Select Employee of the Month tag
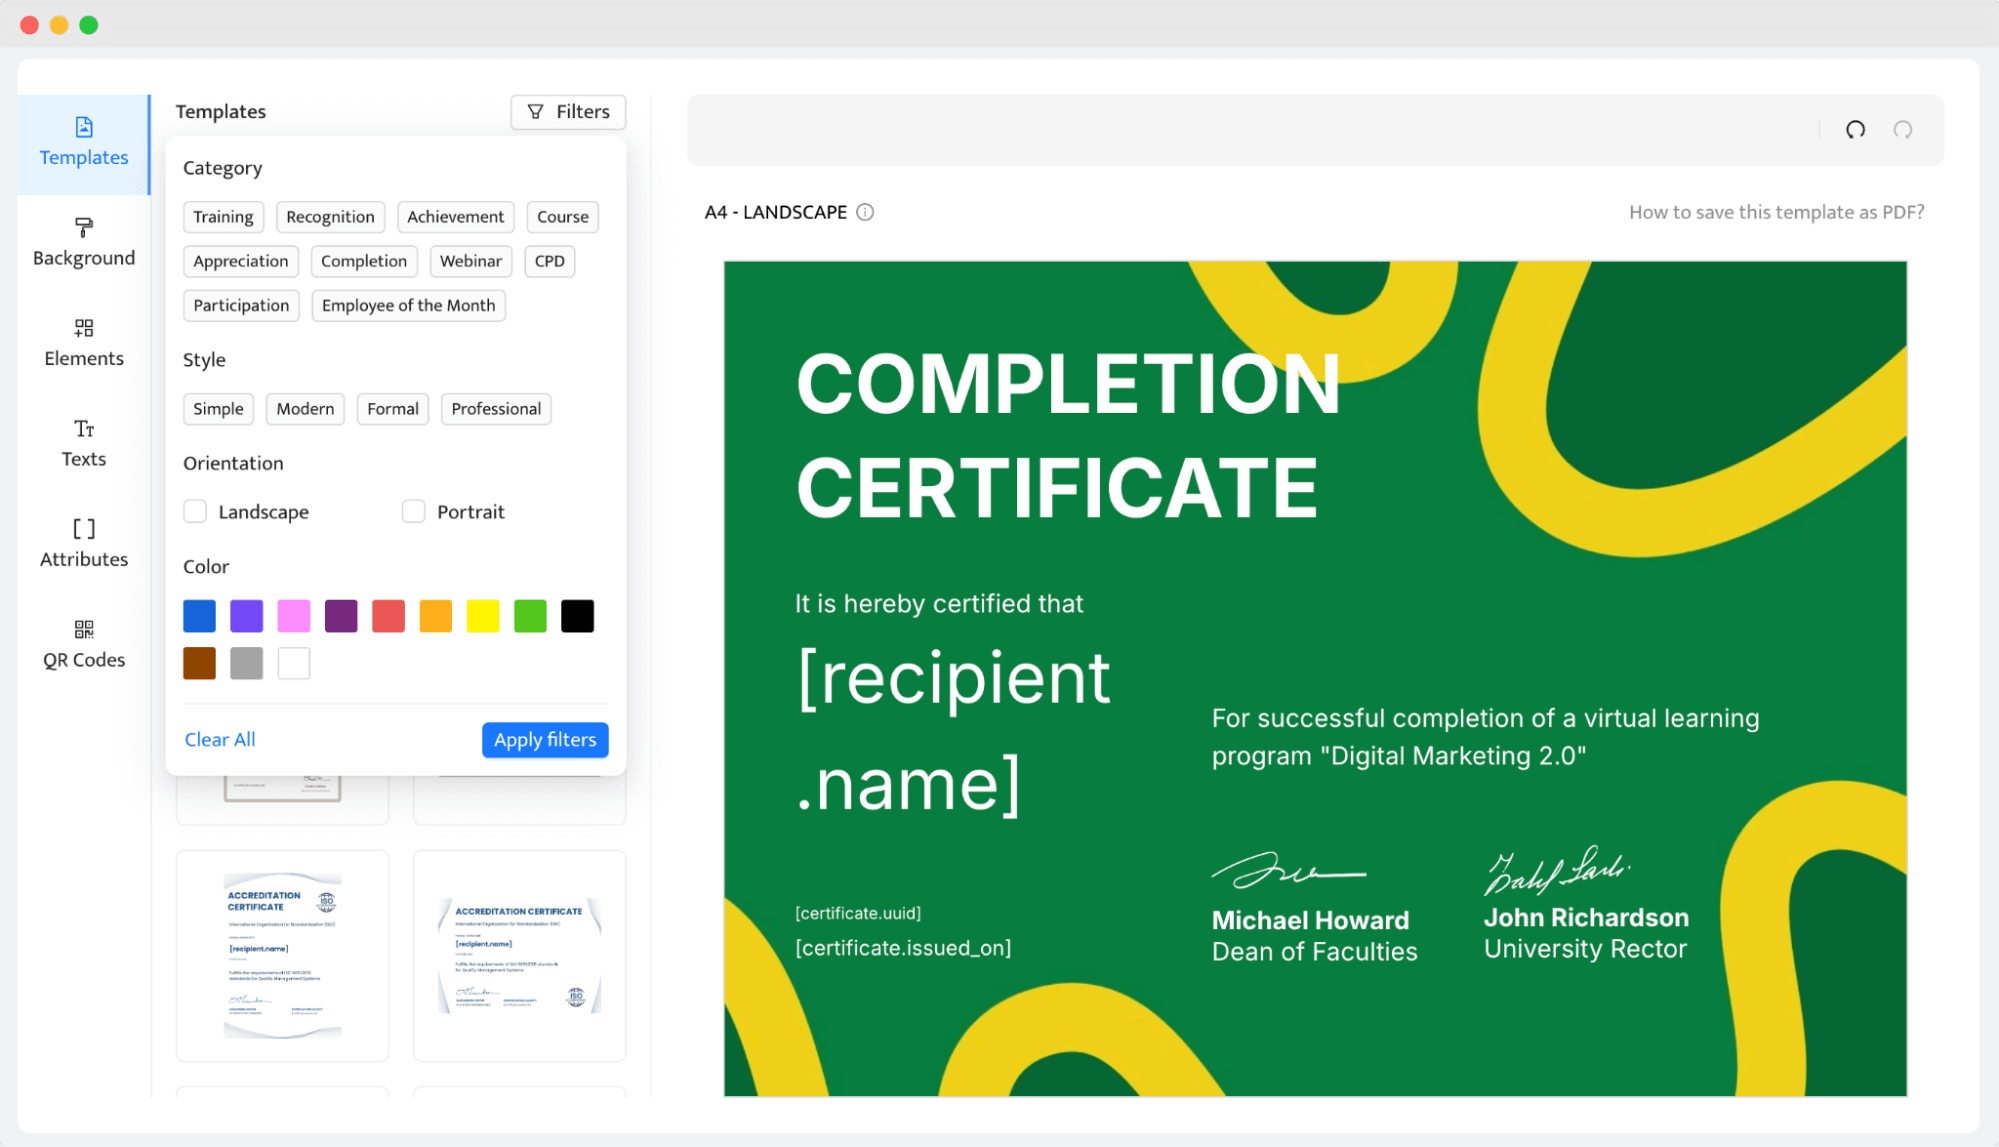The width and height of the screenshot is (1999, 1147). click(408, 305)
